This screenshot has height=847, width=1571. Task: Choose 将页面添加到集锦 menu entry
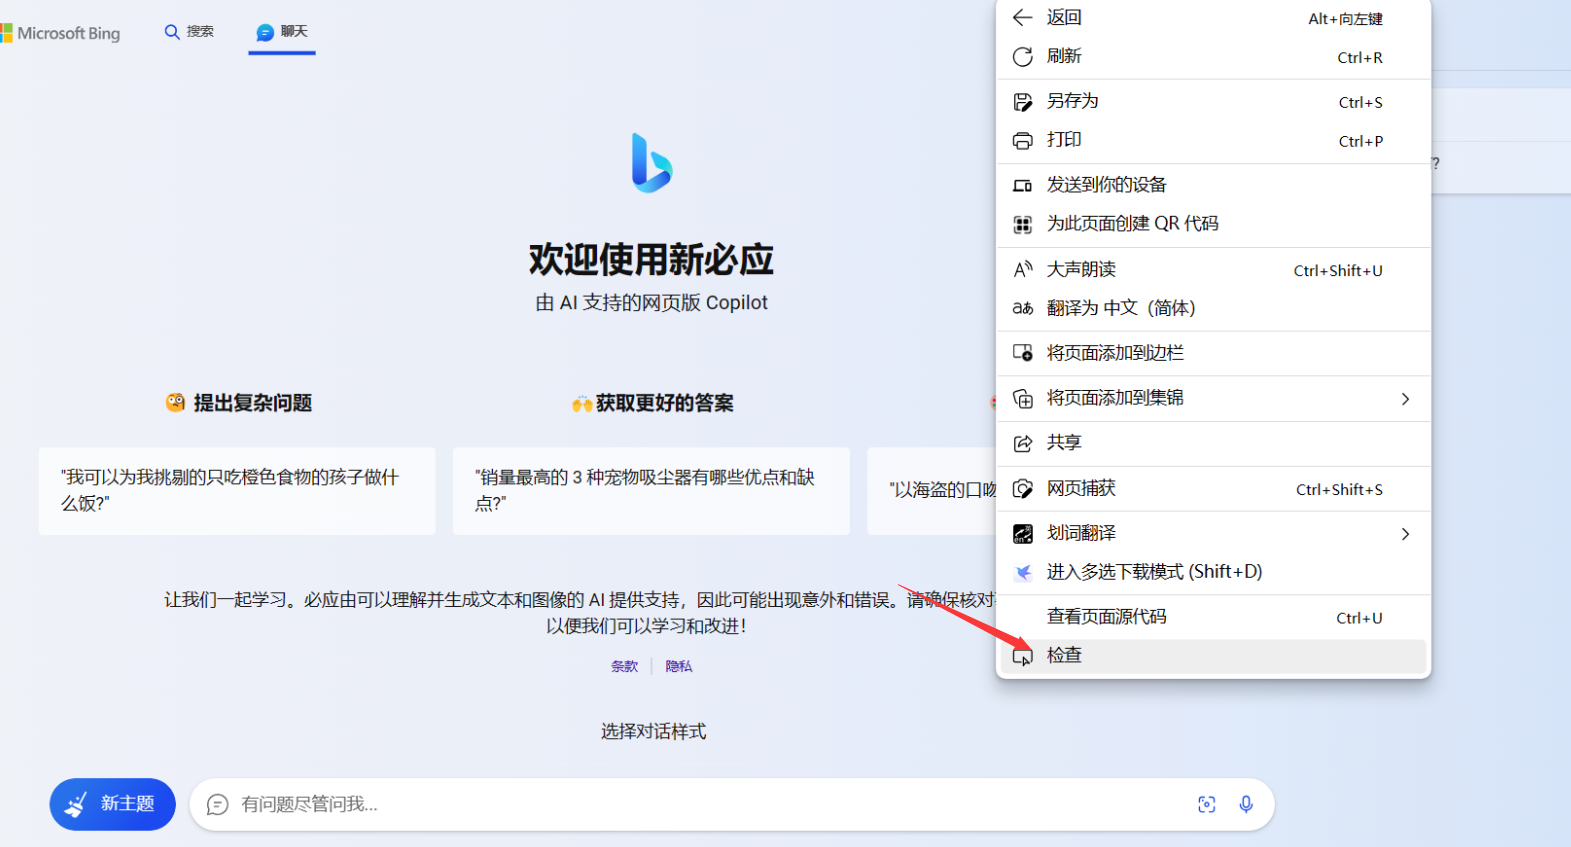(1213, 398)
